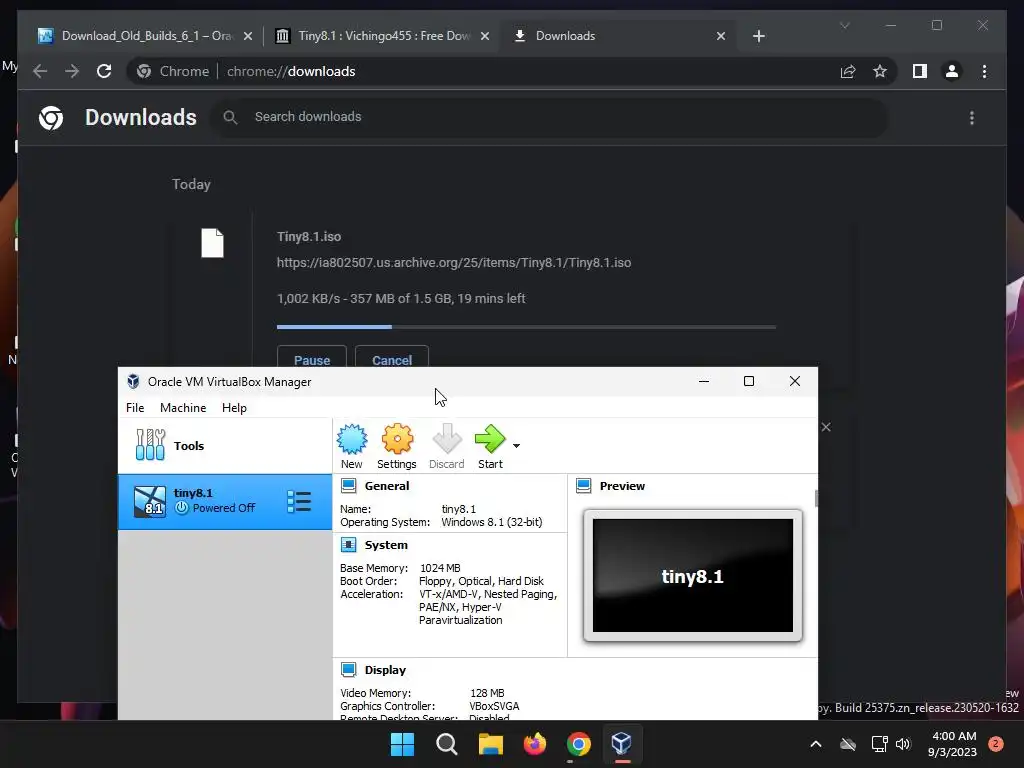1024x768 pixels.
Task: Bookmark this page with star icon
Action: click(880, 71)
